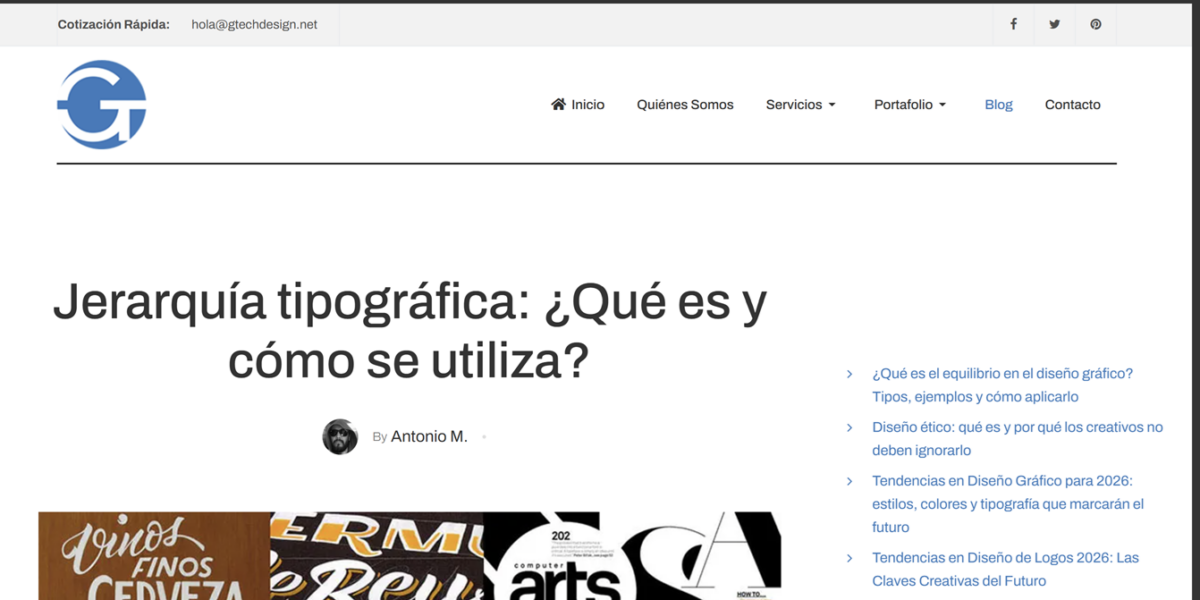Click the 'Cotización Rápida:' label
The image size is (1200, 600).
pyautogui.click(x=114, y=24)
